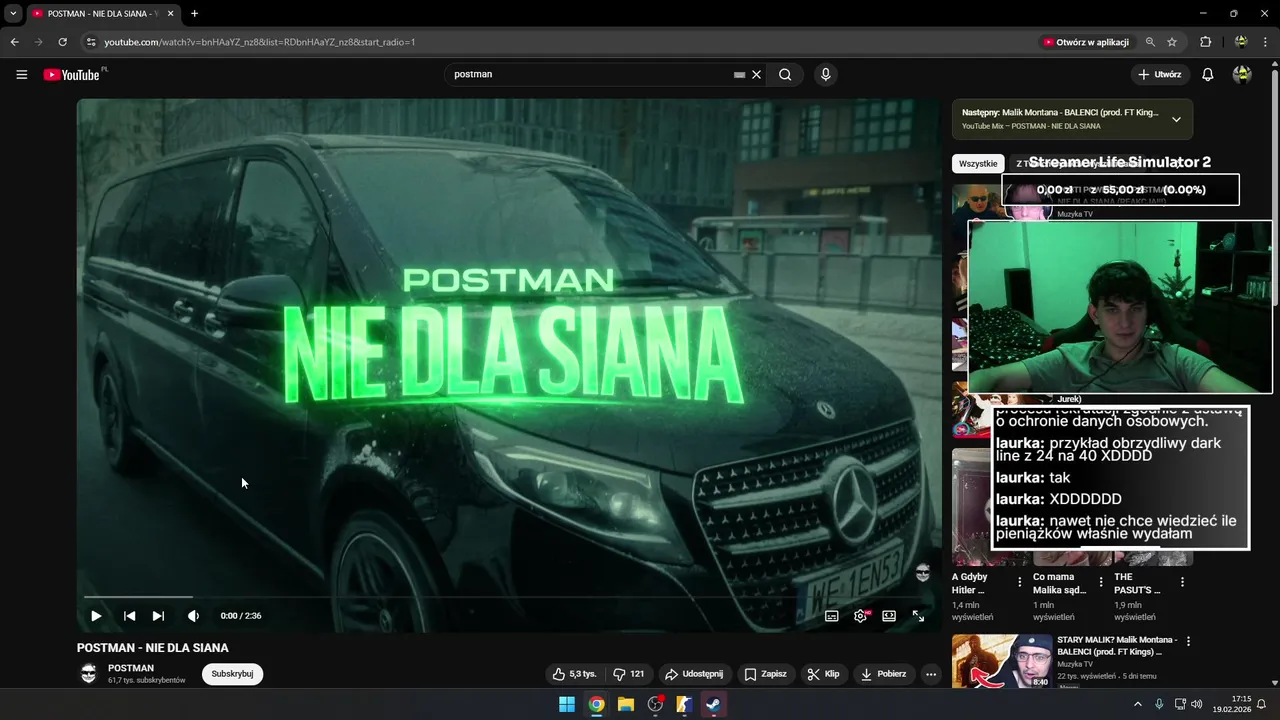Viewport: 1280px width, 720px height.
Task: Open Counter-Strike icon in taskbar
Action: pos(684,704)
